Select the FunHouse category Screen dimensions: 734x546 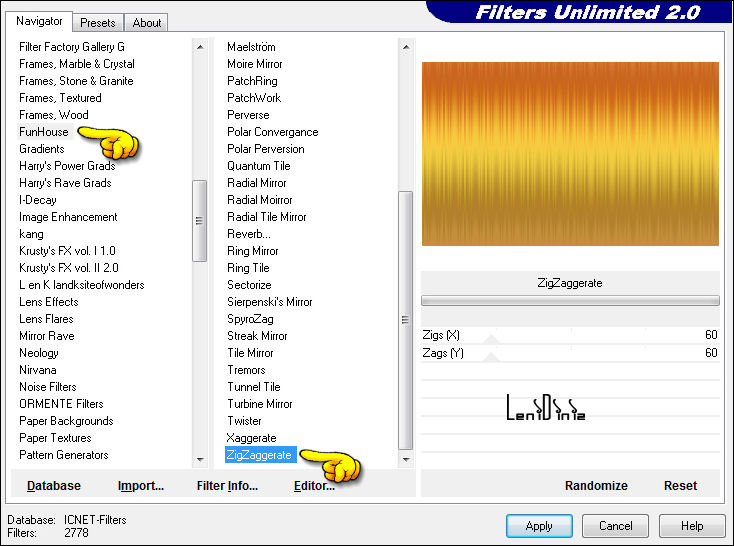(44, 132)
